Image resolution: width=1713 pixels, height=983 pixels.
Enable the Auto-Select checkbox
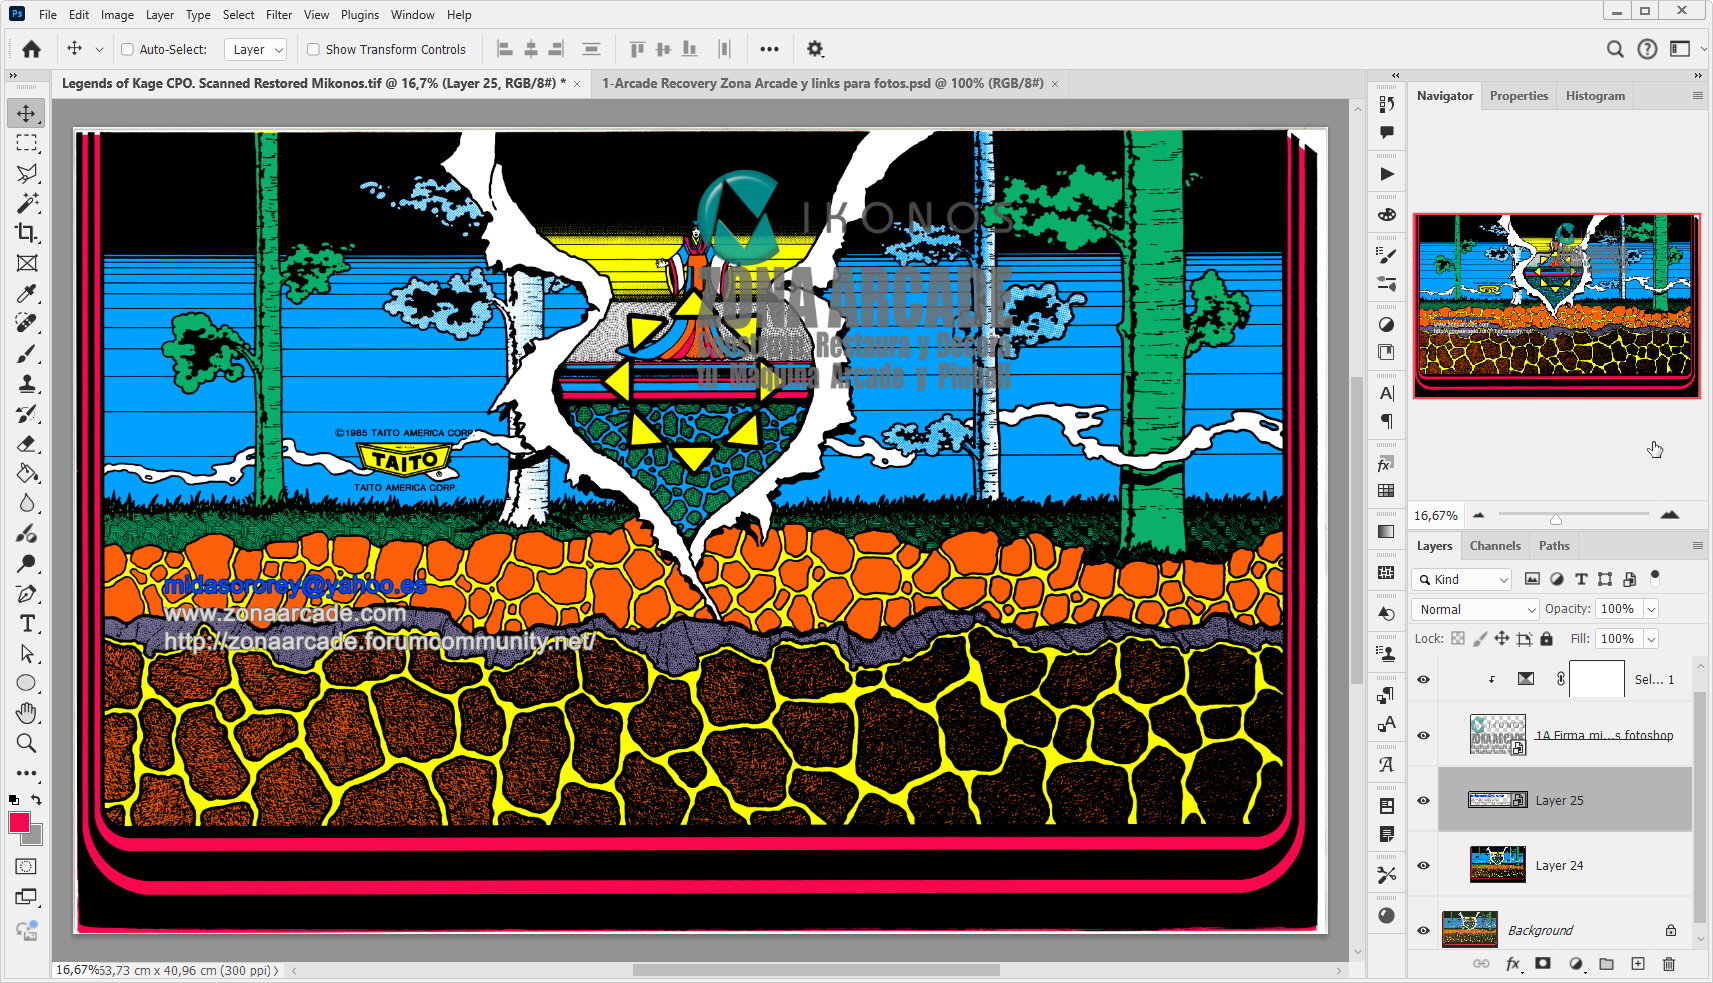(127, 48)
